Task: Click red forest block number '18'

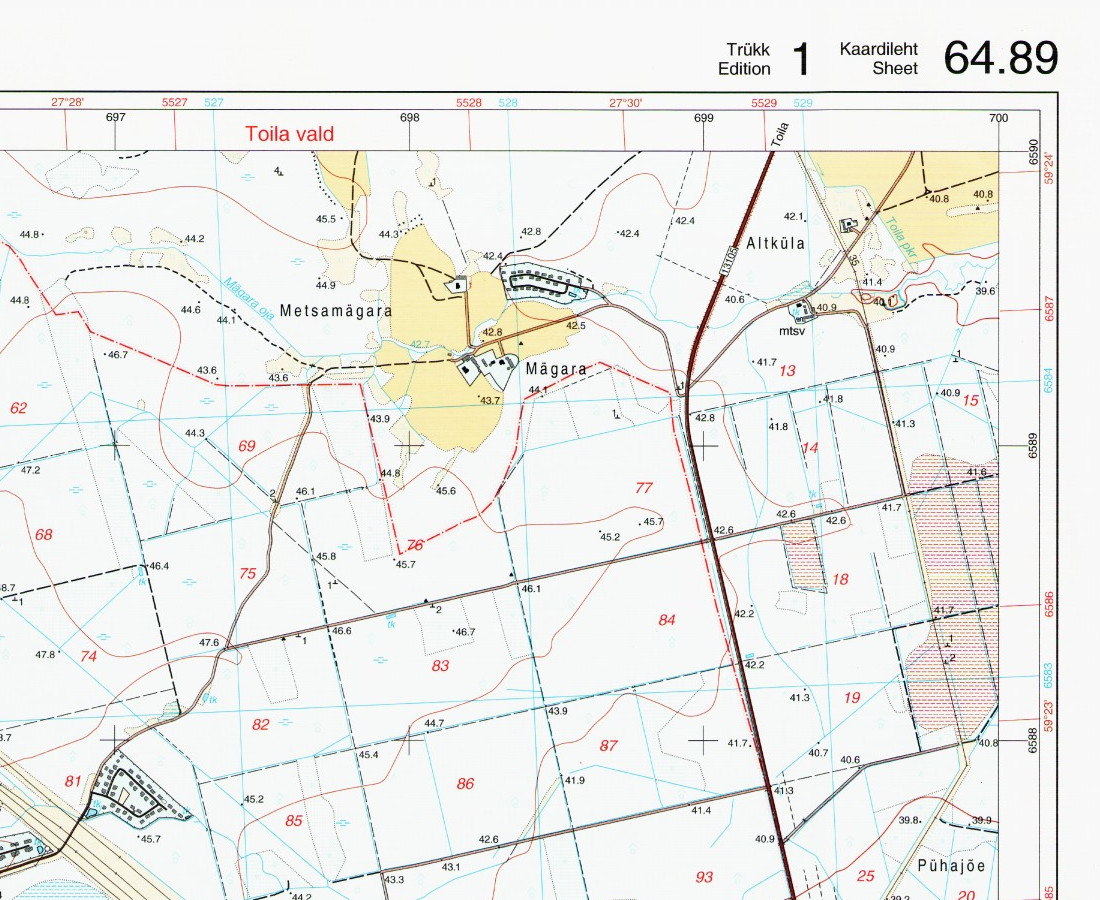Action: point(840,579)
